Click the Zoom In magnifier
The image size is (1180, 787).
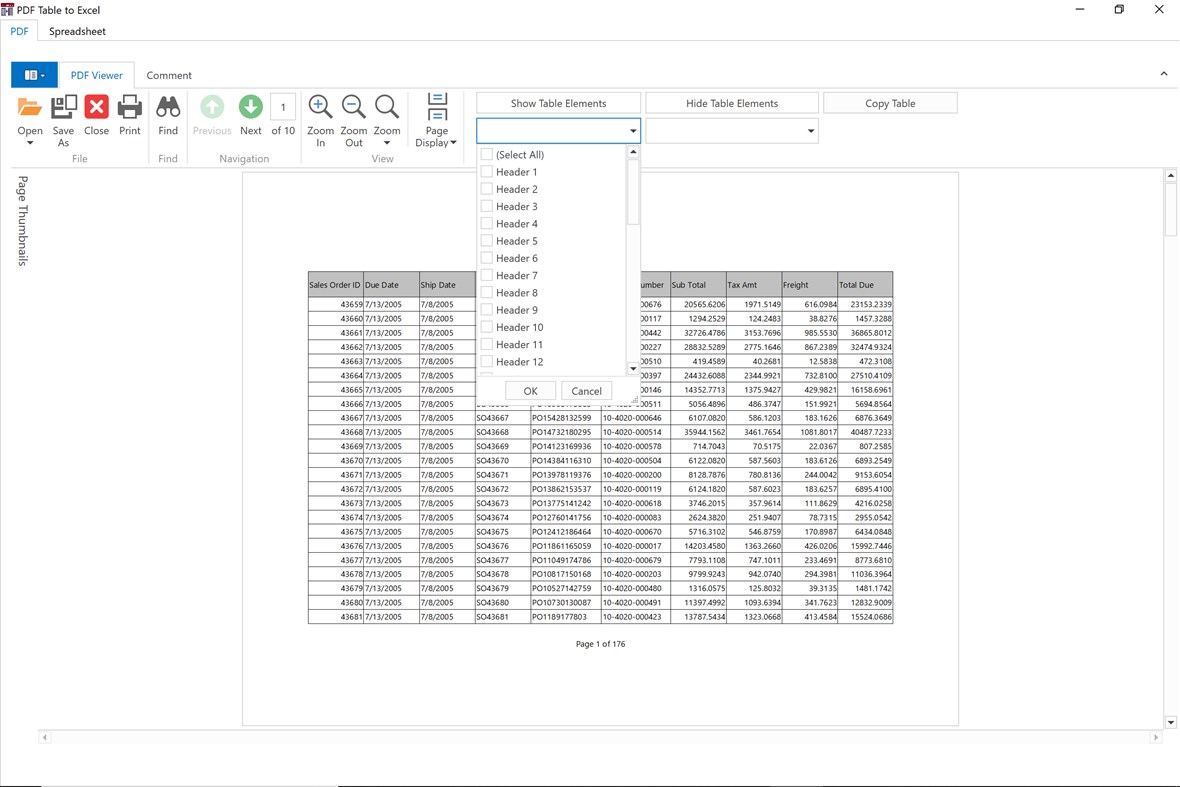pos(321,107)
